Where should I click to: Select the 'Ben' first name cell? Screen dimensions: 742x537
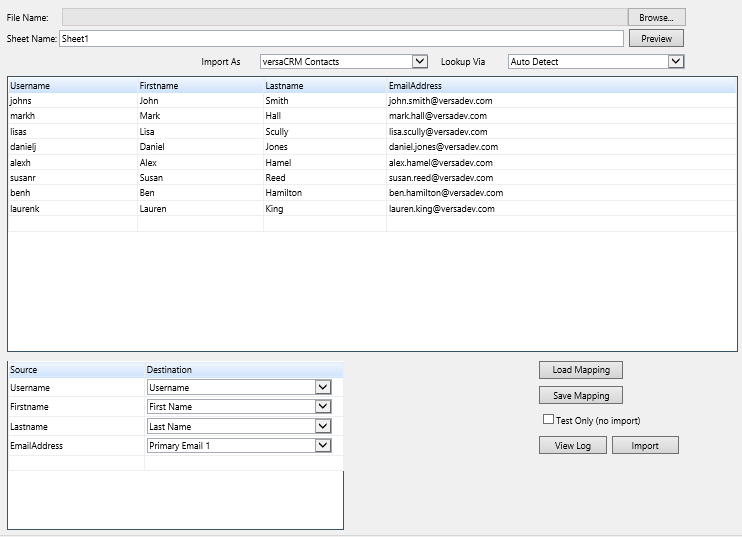tap(200, 193)
